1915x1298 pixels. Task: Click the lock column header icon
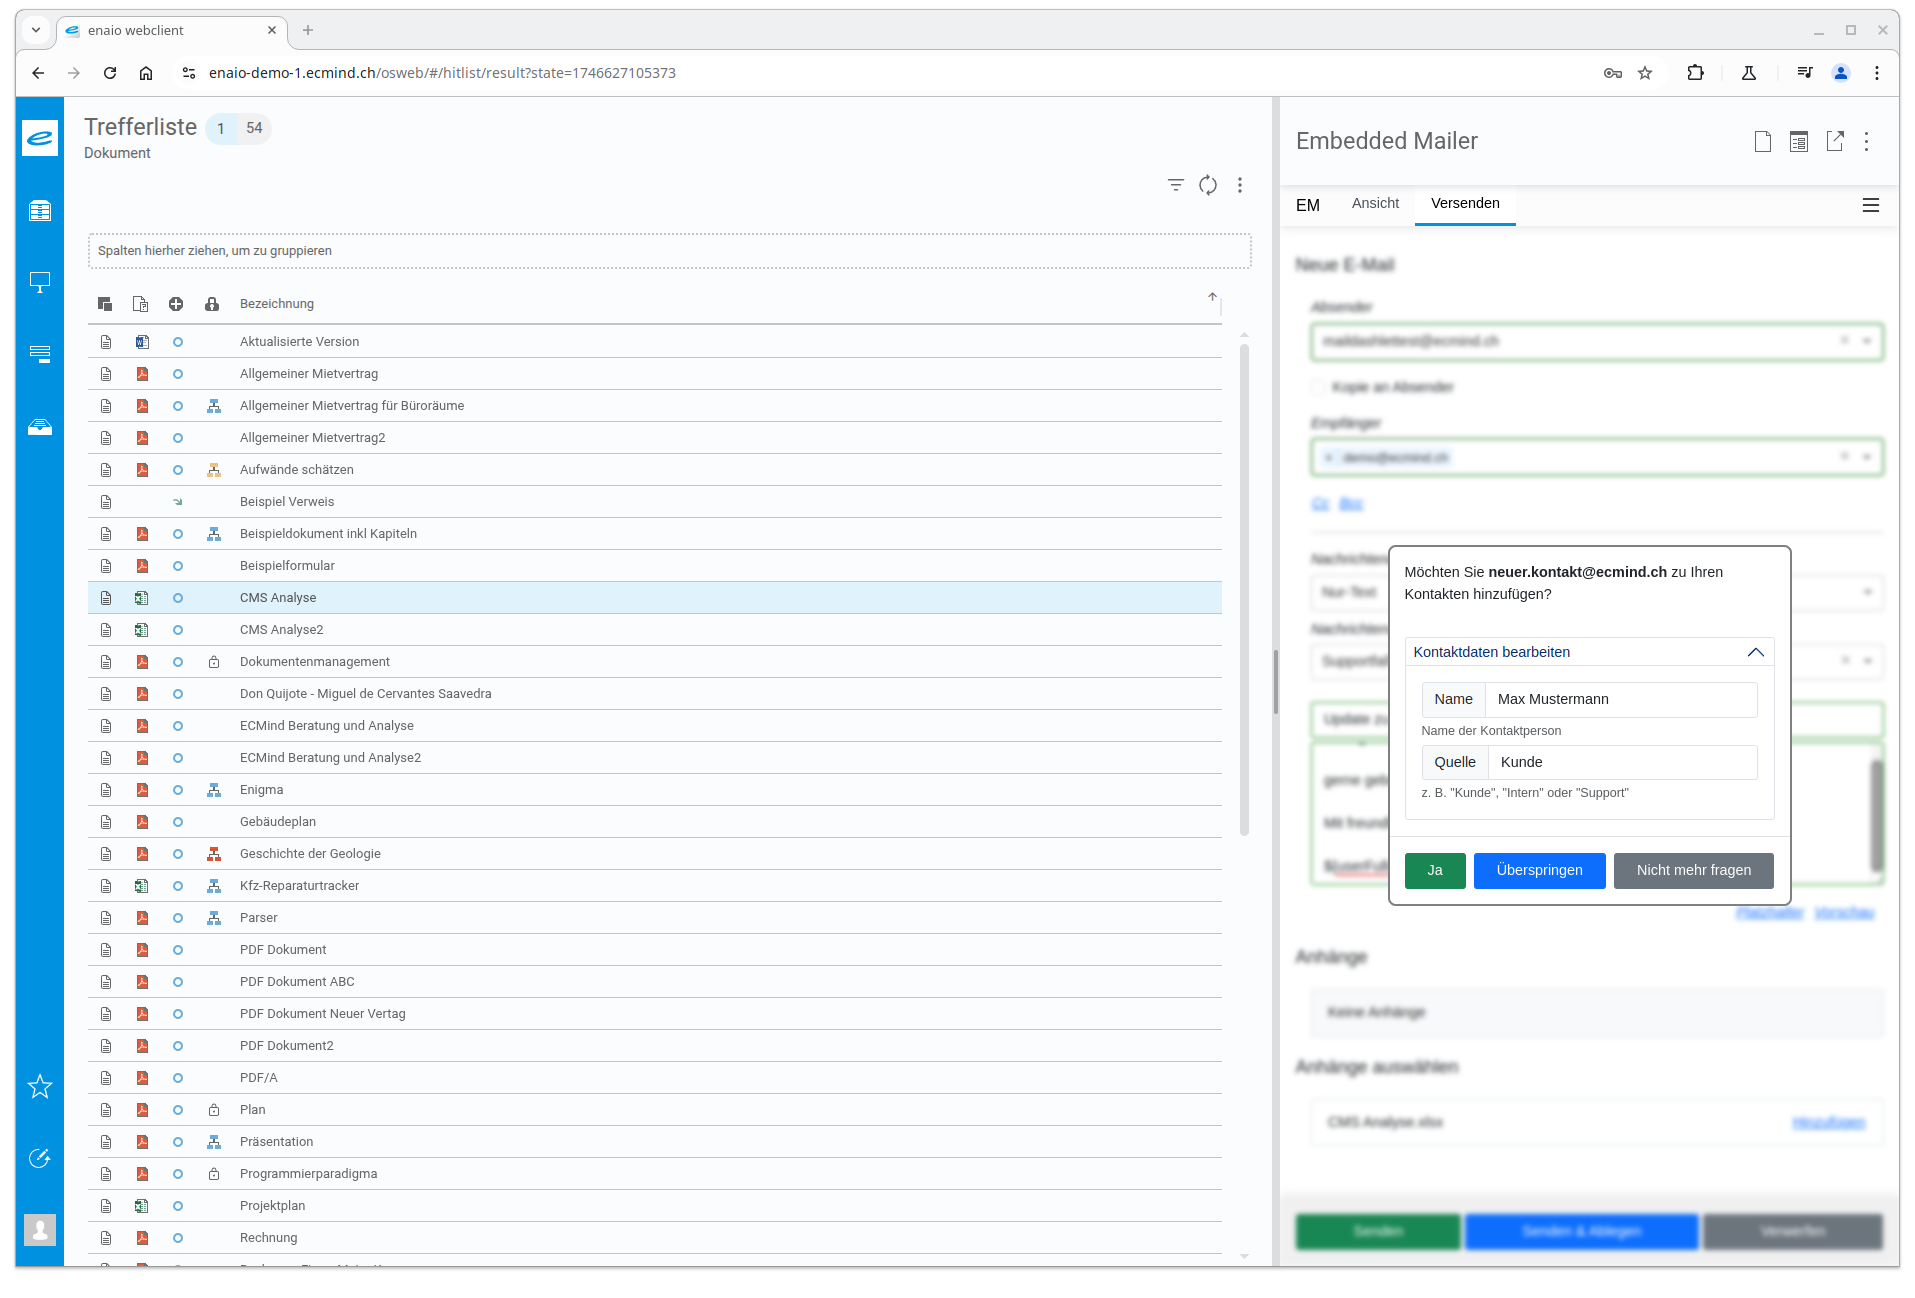[212, 304]
